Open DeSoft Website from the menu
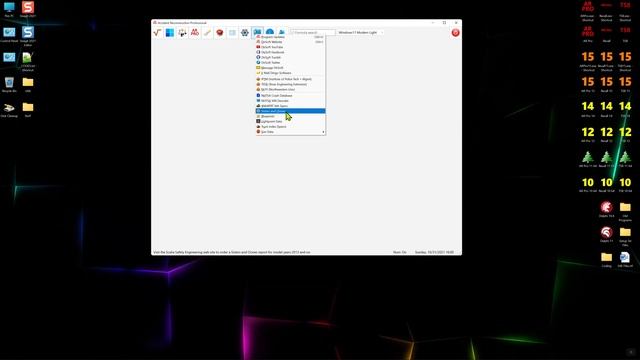640x360 pixels. click(x=290, y=42)
